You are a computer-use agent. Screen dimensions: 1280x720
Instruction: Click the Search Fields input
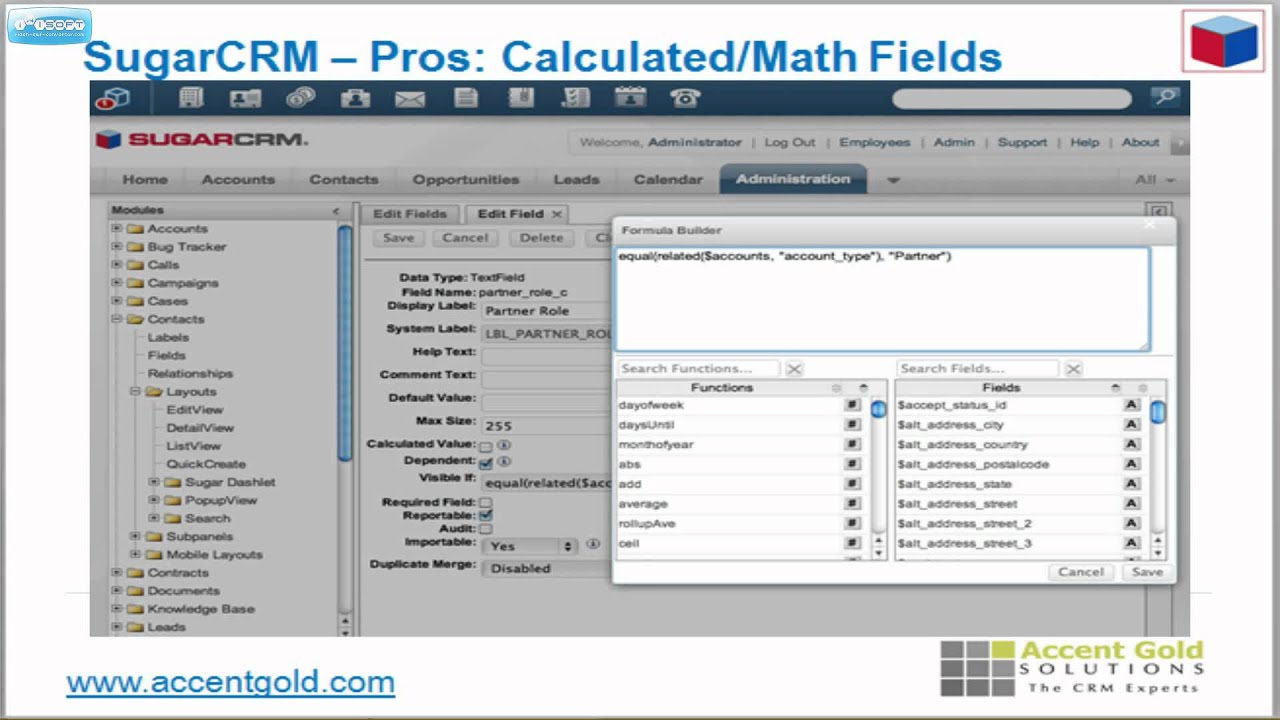coord(977,369)
